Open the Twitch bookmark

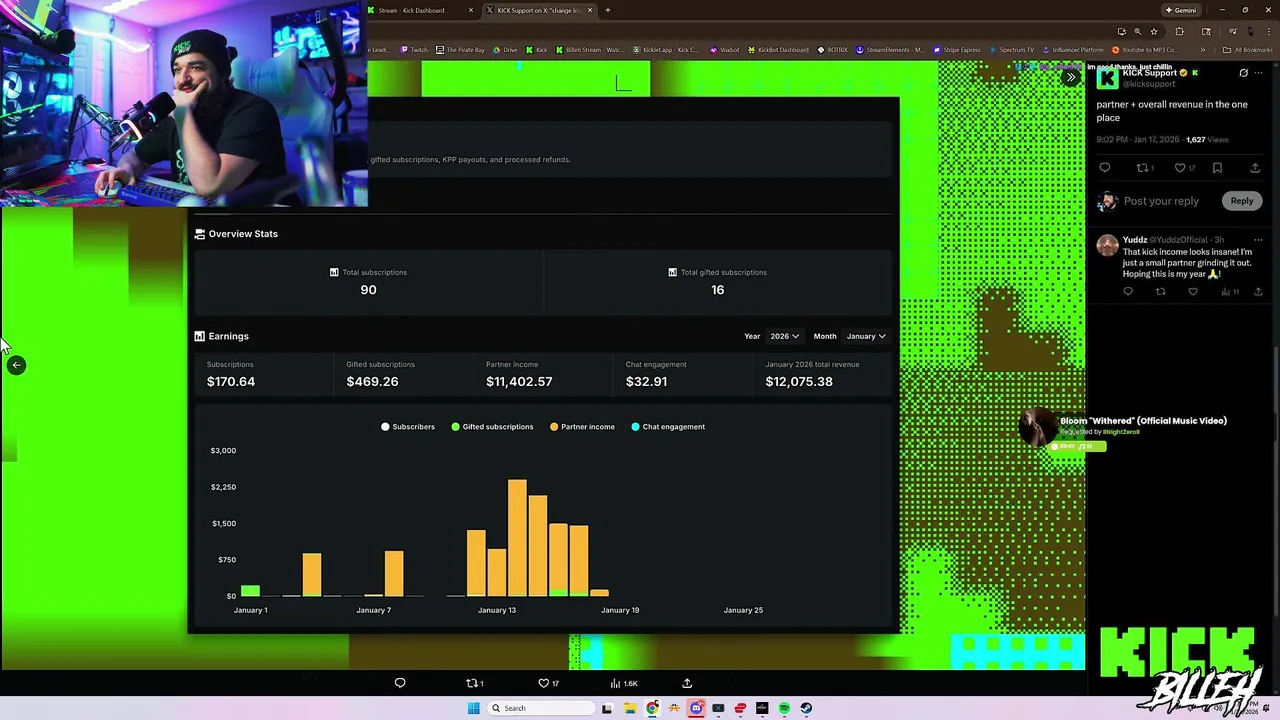click(x=414, y=50)
